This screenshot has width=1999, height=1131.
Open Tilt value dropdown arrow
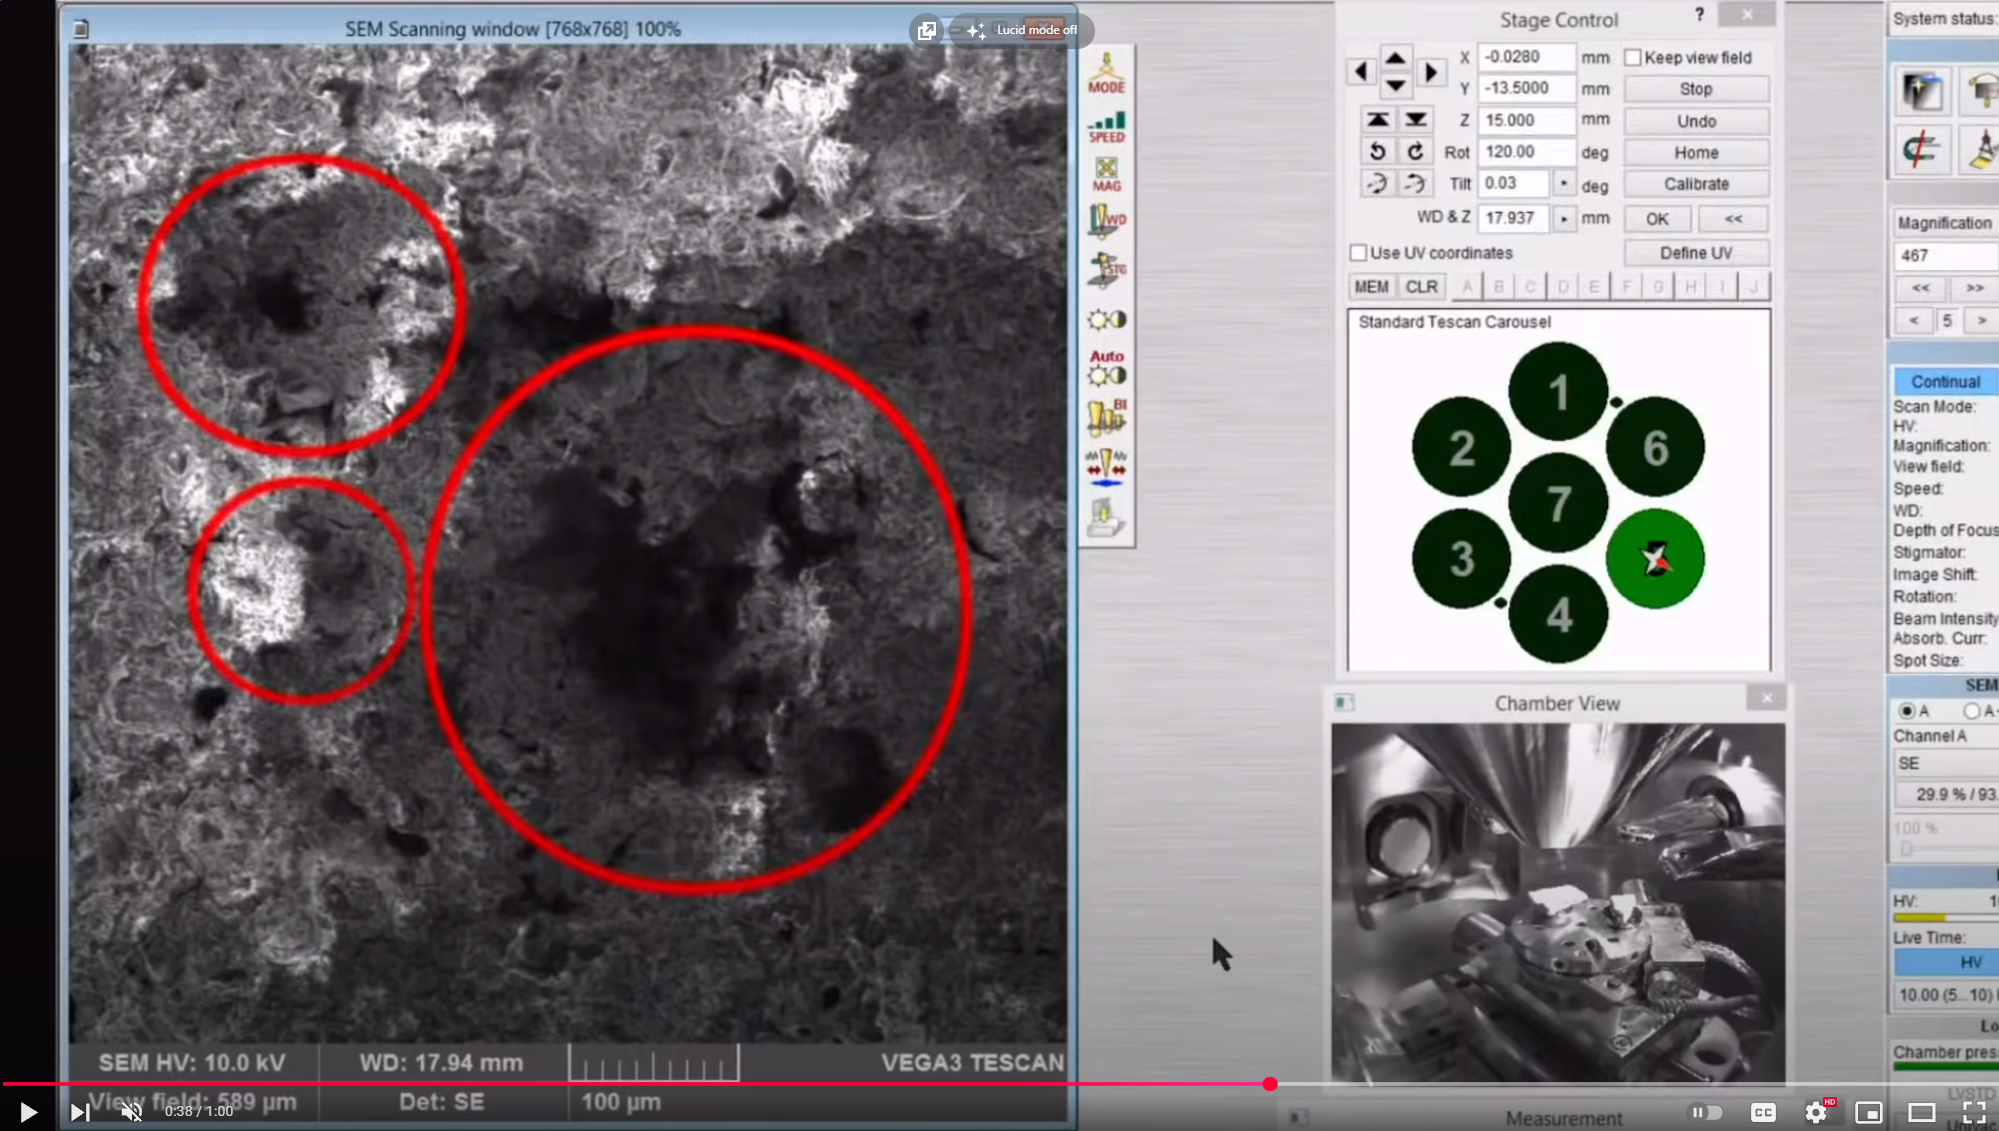point(1564,184)
